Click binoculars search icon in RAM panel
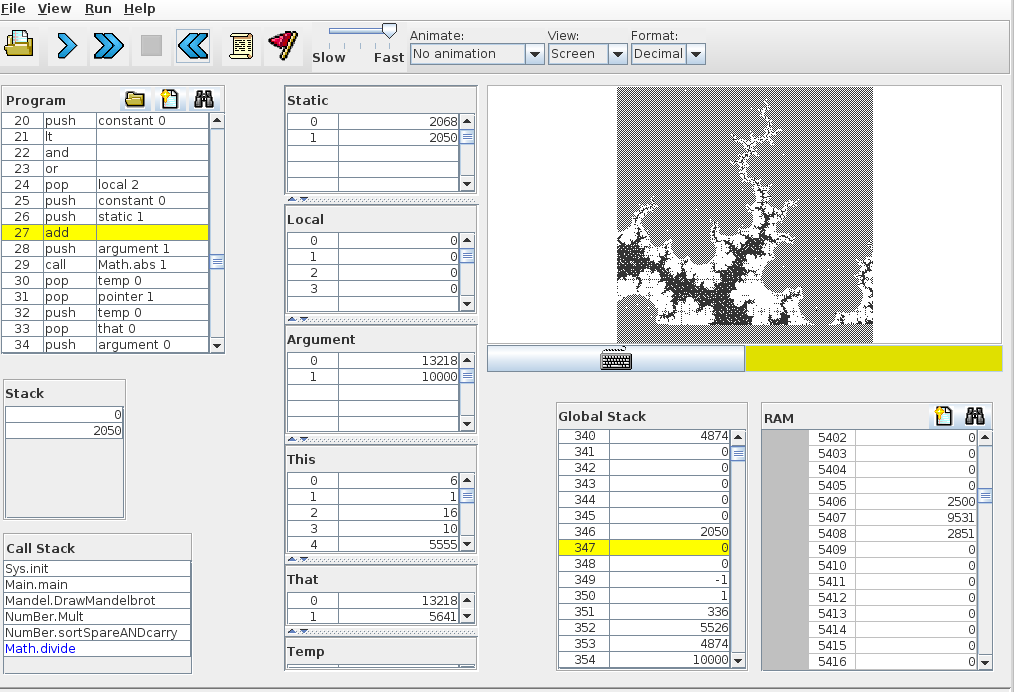Image resolution: width=1014 pixels, height=692 pixels. [x=975, y=417]
